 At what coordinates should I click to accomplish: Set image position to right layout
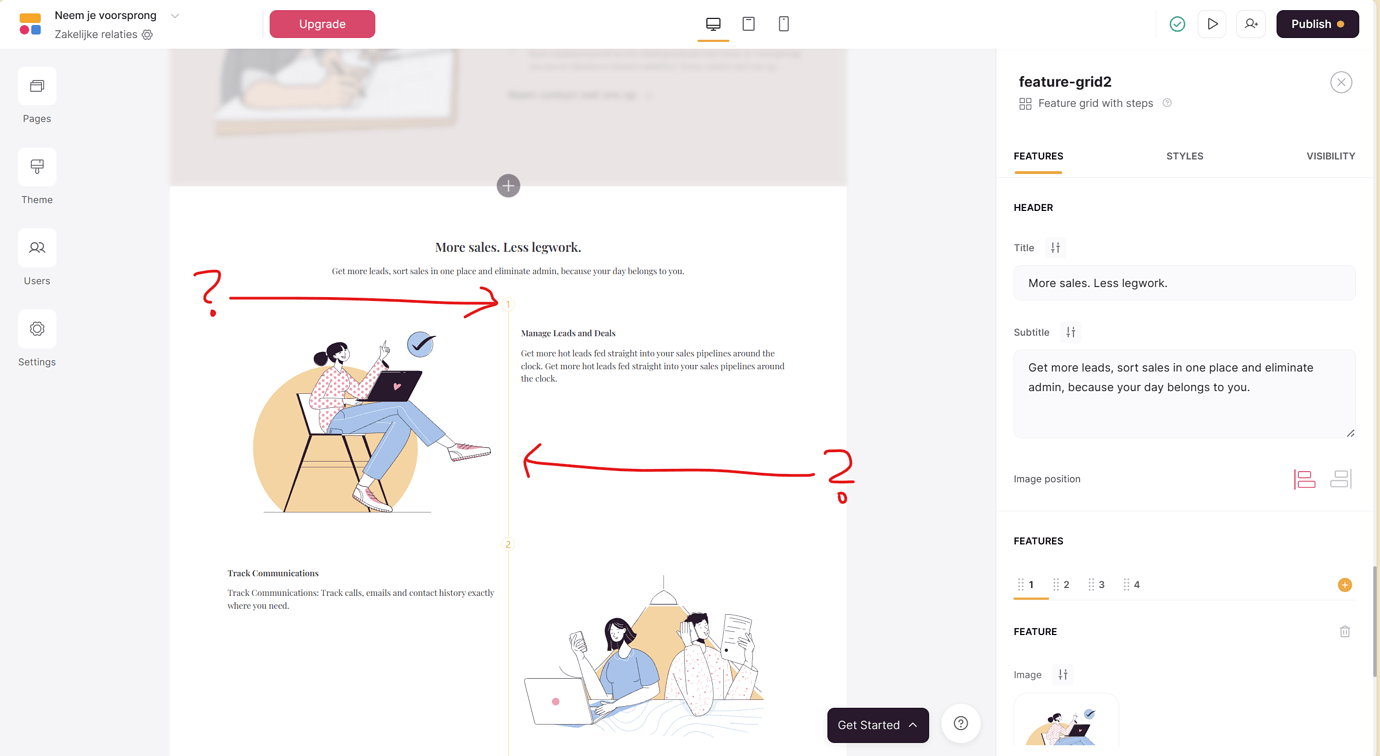(1341, 479)
